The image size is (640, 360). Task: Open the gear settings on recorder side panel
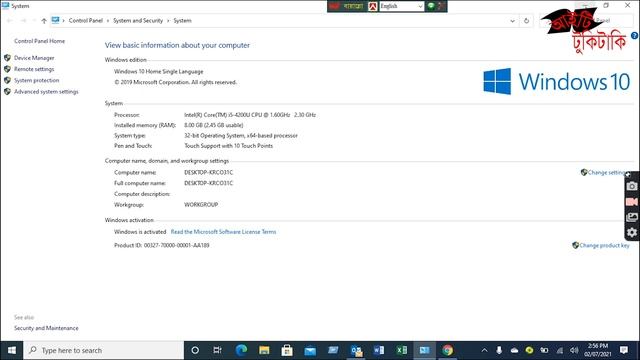coord(632,232)
